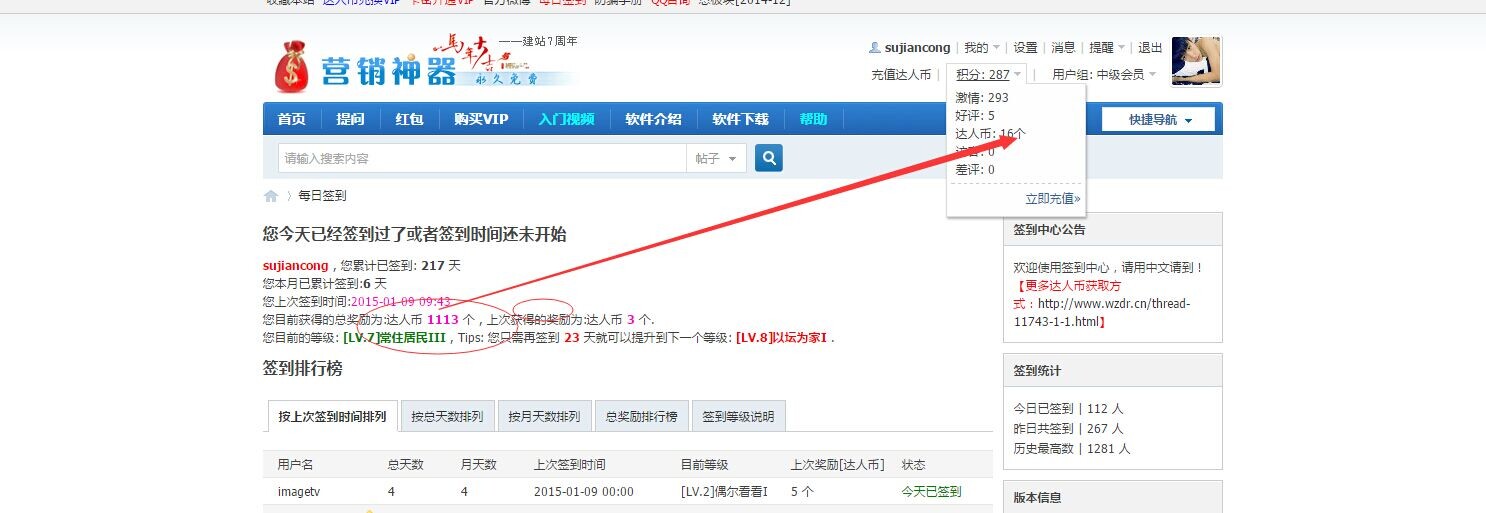Expand the 用户组: 中级会员 dropdown
Screen dimensions: 1486x513
point(1104,74)
